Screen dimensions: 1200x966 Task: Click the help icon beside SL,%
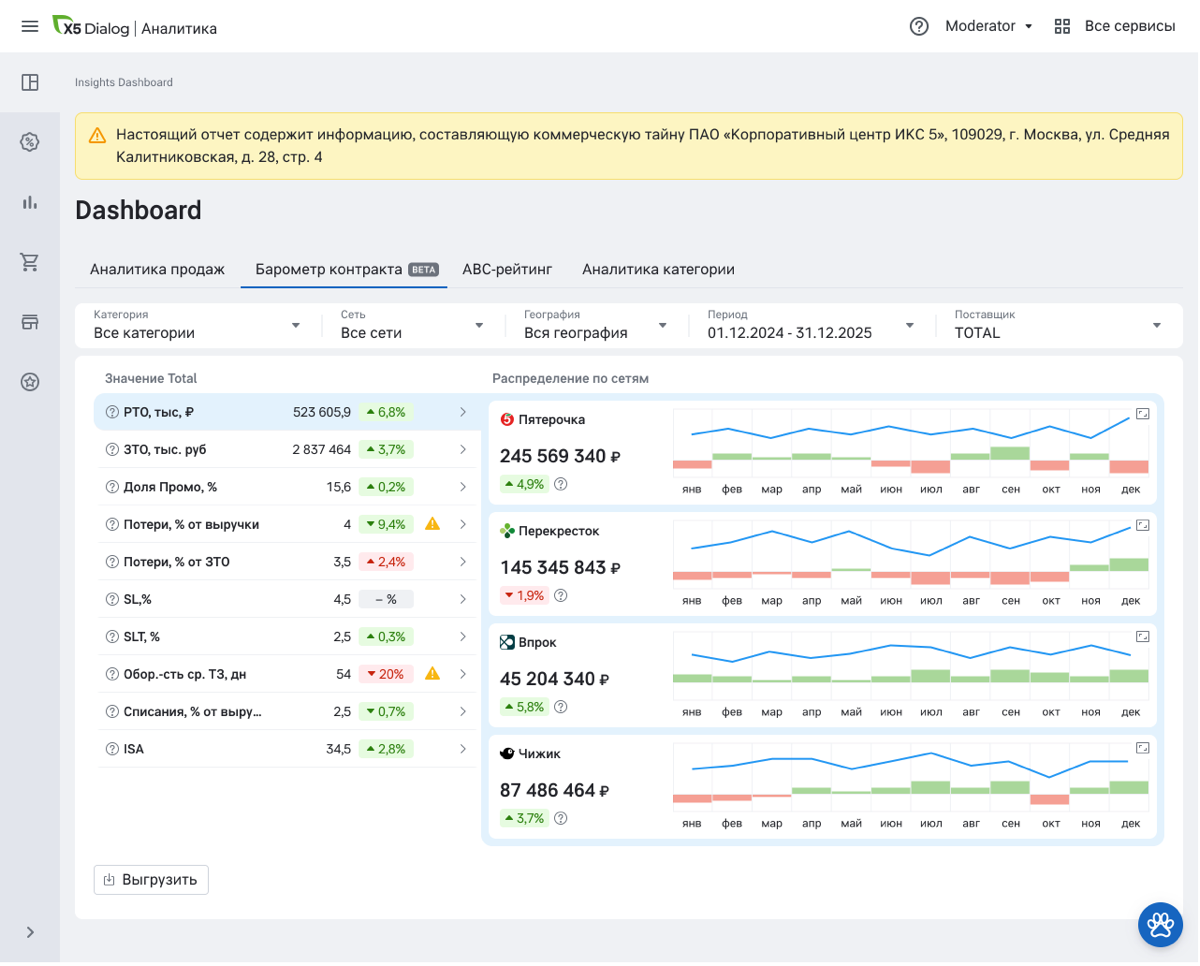pos(112,599)
